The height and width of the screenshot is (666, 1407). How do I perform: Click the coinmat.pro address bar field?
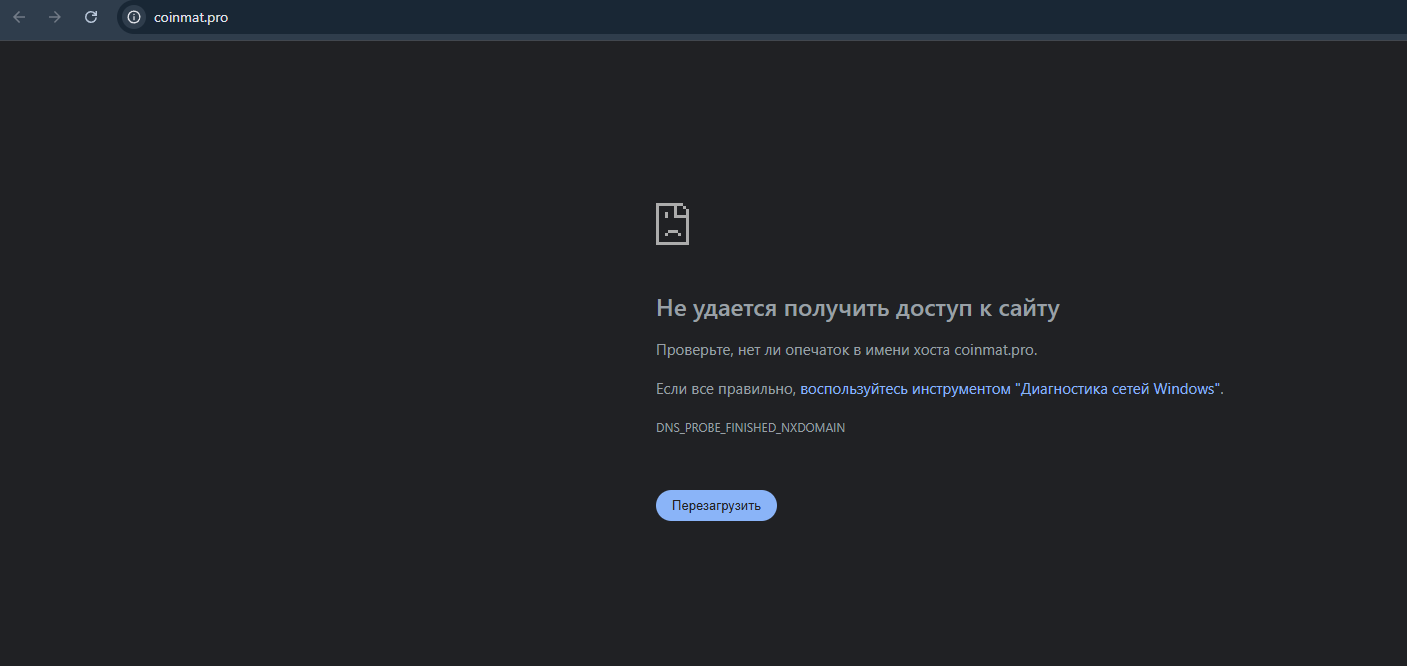point(760,17)
